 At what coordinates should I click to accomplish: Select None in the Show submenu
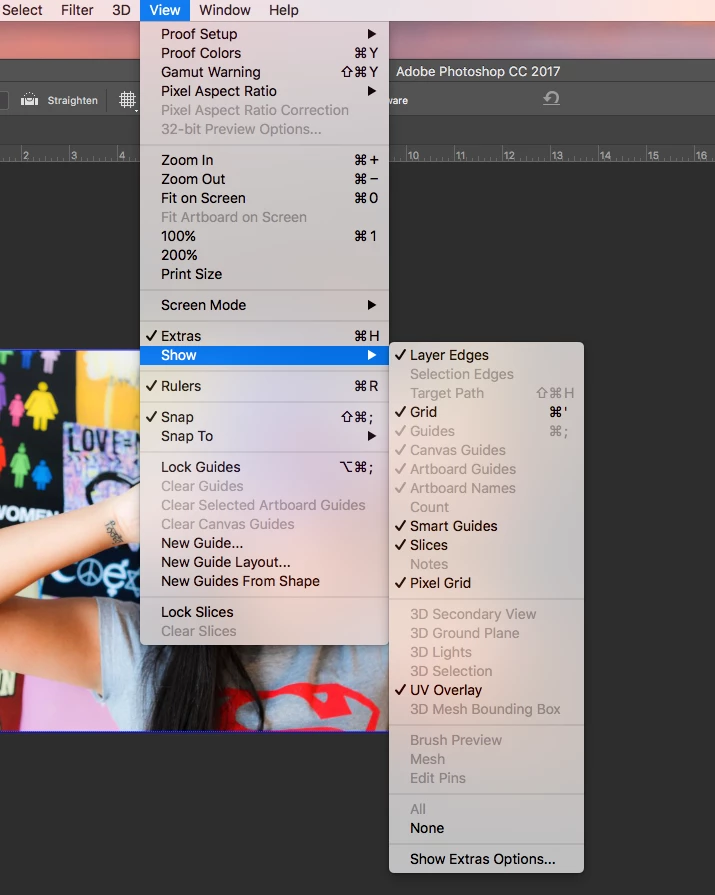[x=486, y=828]
